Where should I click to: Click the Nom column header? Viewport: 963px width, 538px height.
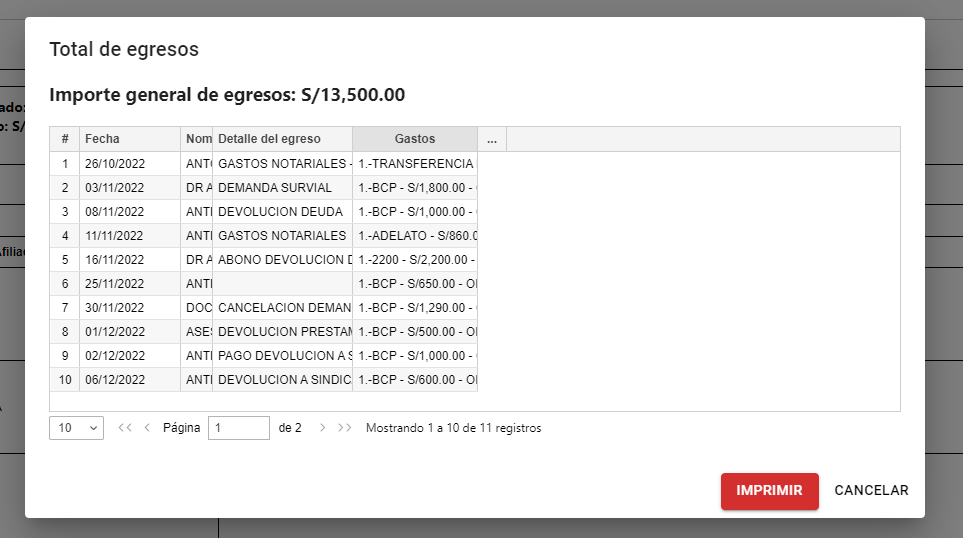click(198, 139)
